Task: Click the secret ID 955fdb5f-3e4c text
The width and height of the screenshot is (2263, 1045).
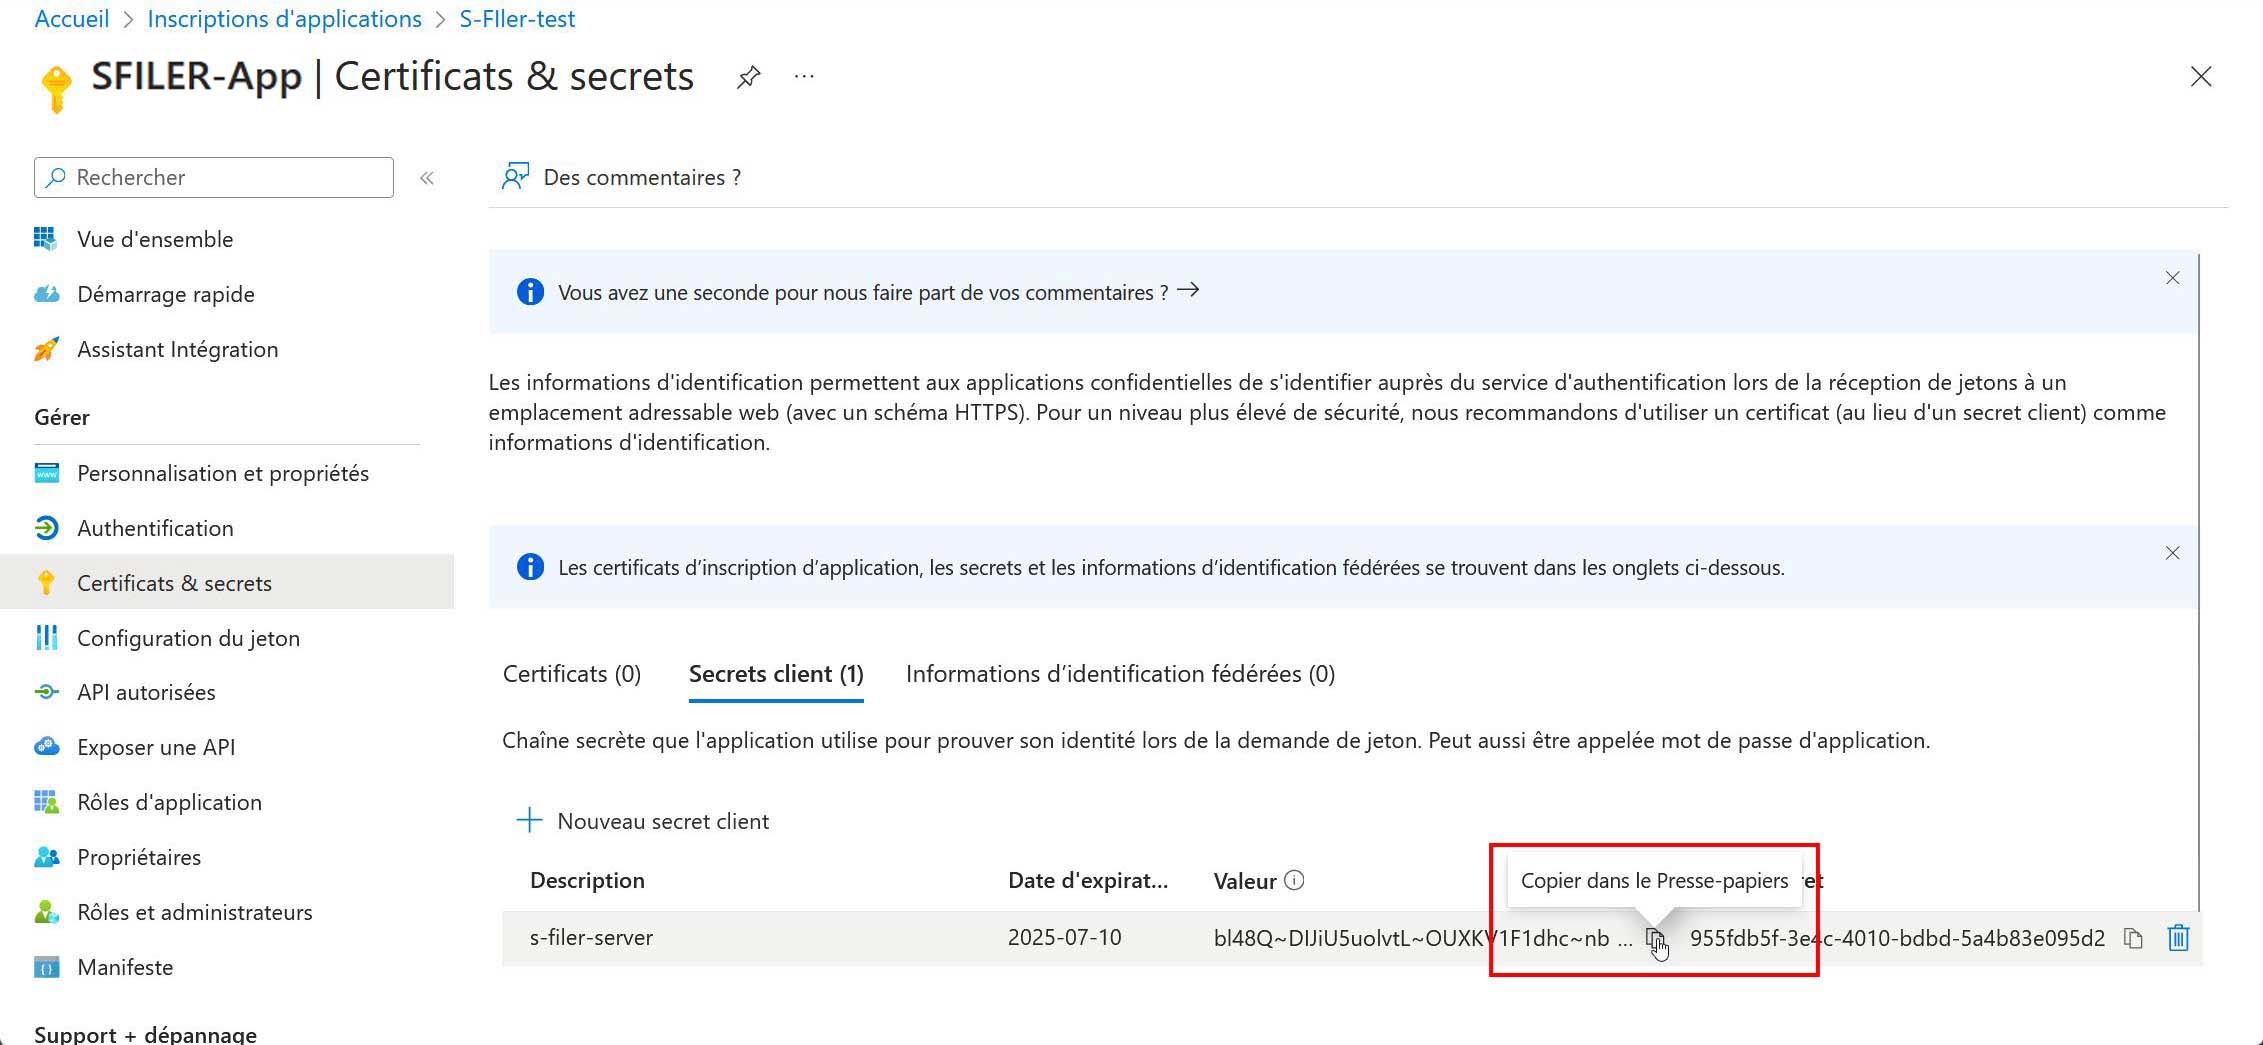Action: point(1897,938)
